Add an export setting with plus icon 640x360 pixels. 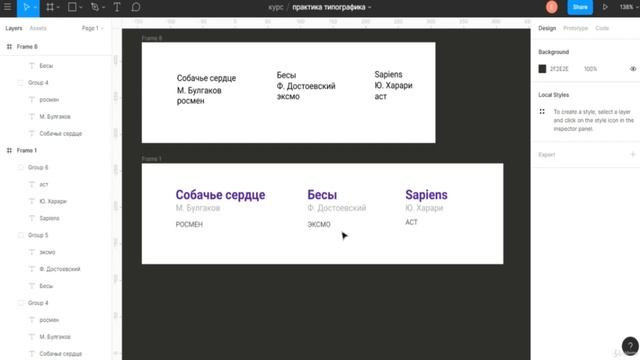[x=632, y=155]
